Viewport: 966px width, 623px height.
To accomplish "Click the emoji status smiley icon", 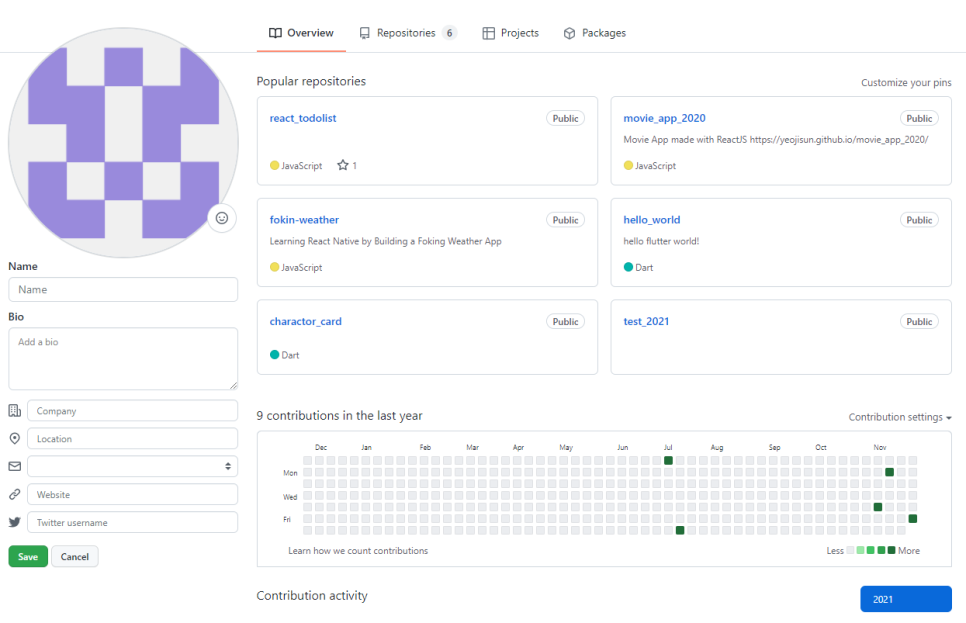I will [222, 218].
